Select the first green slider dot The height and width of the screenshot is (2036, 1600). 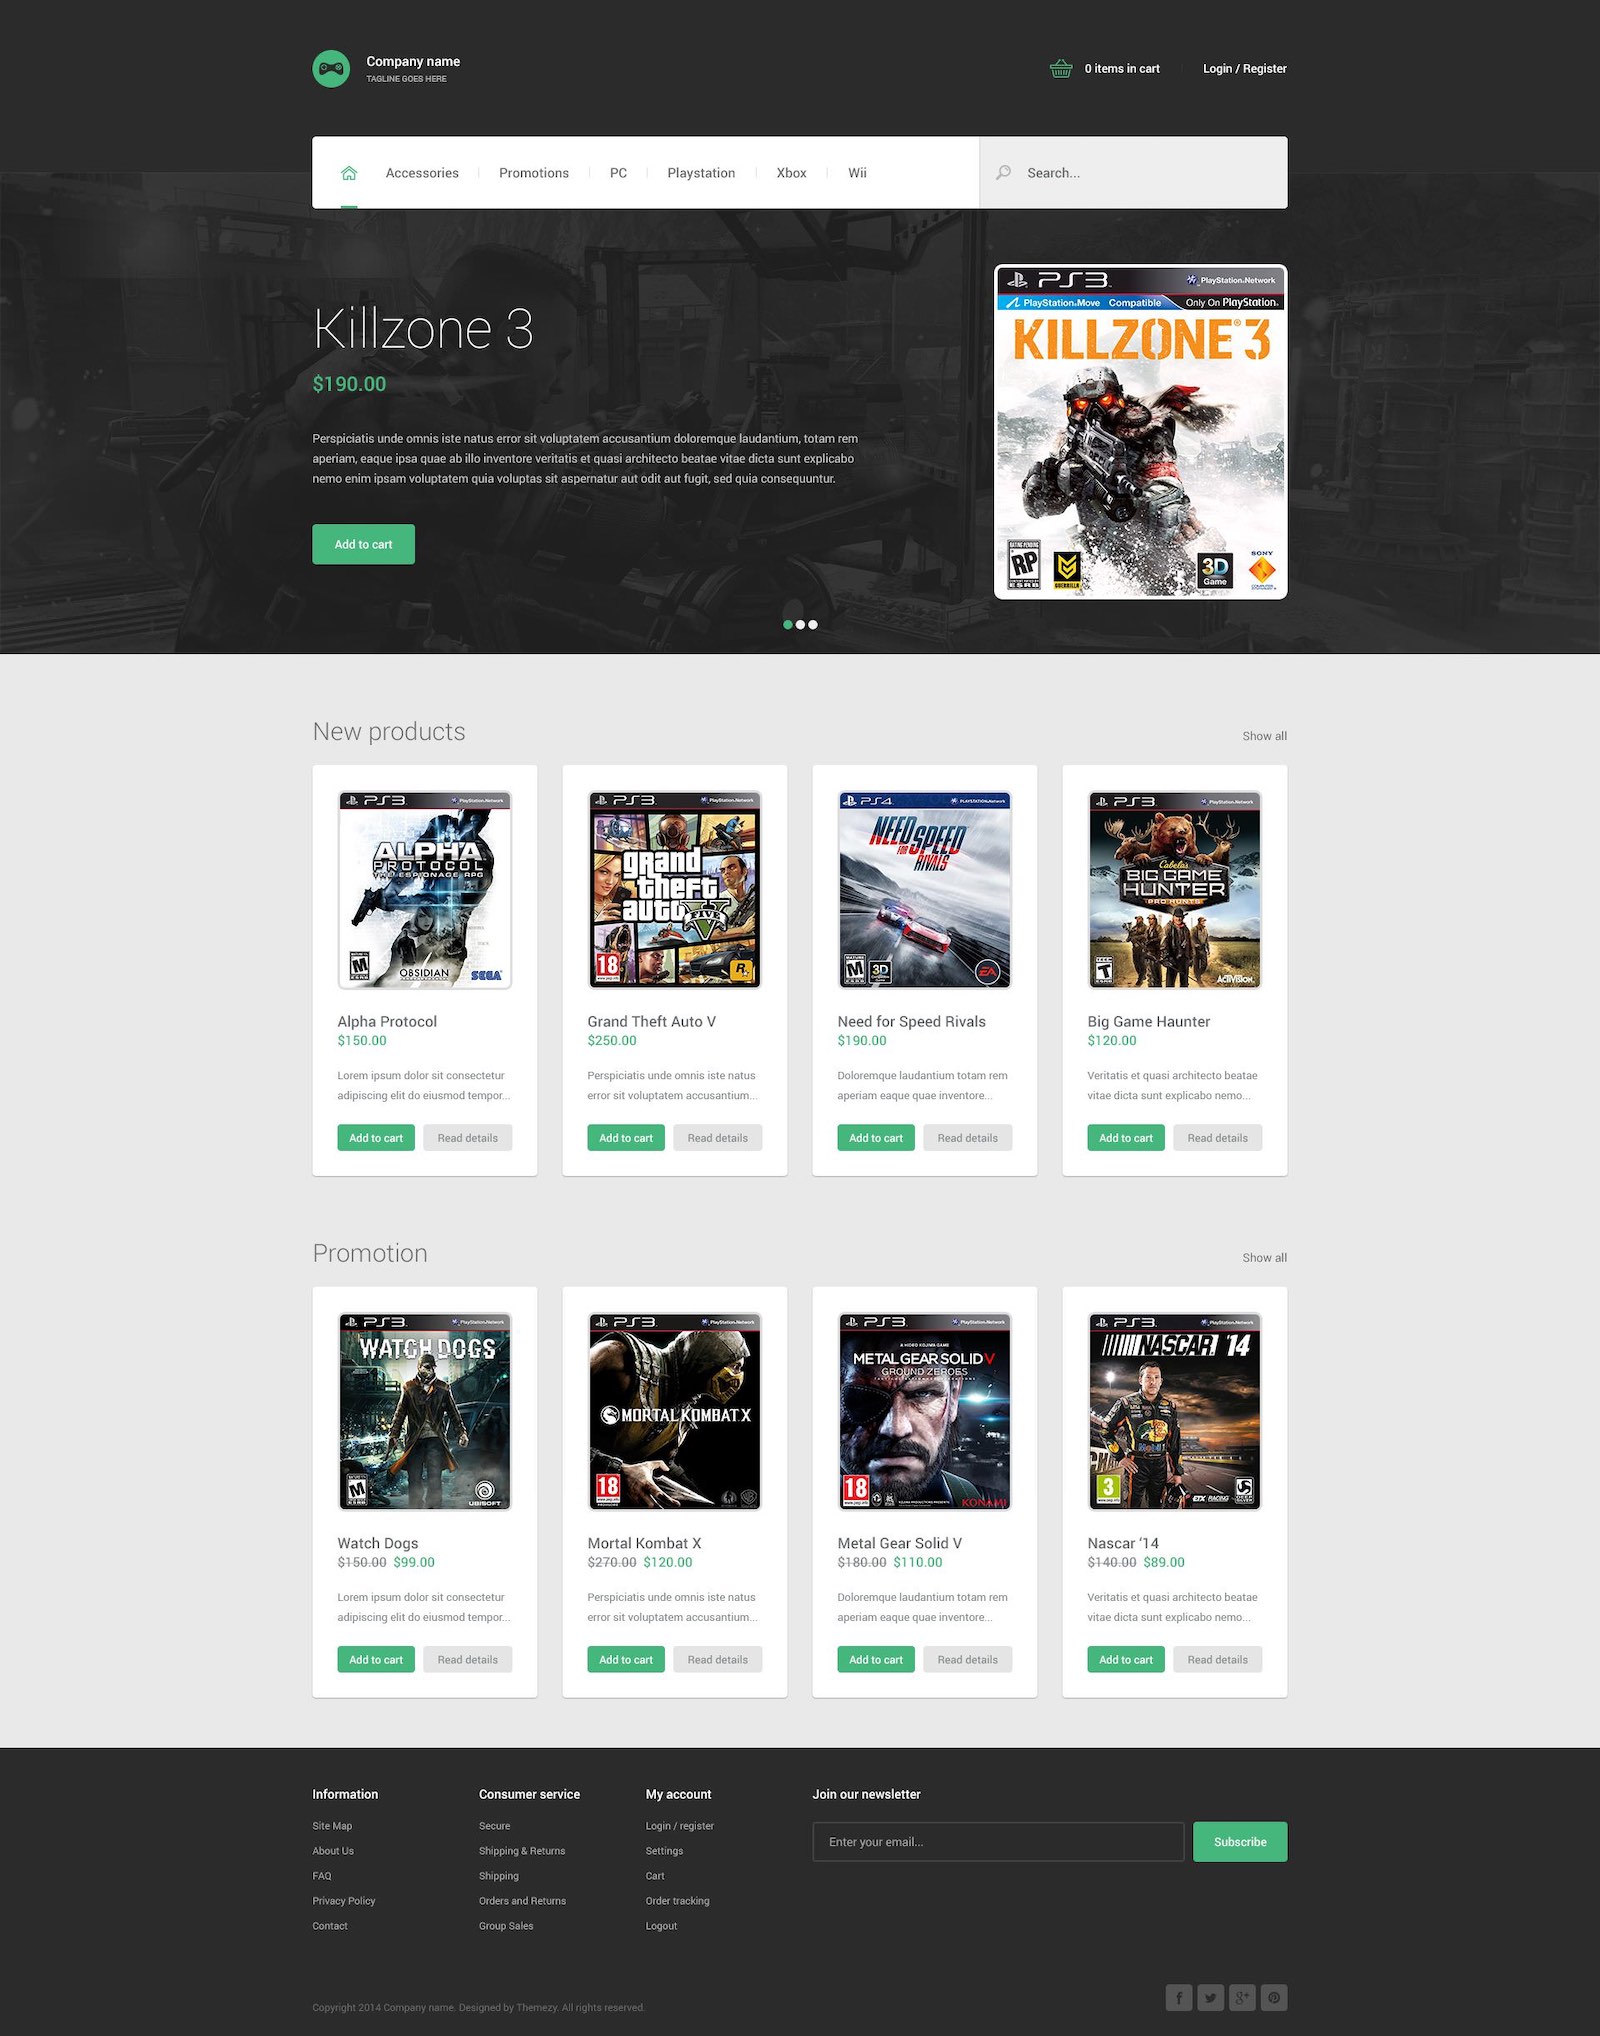coord(788,625)
